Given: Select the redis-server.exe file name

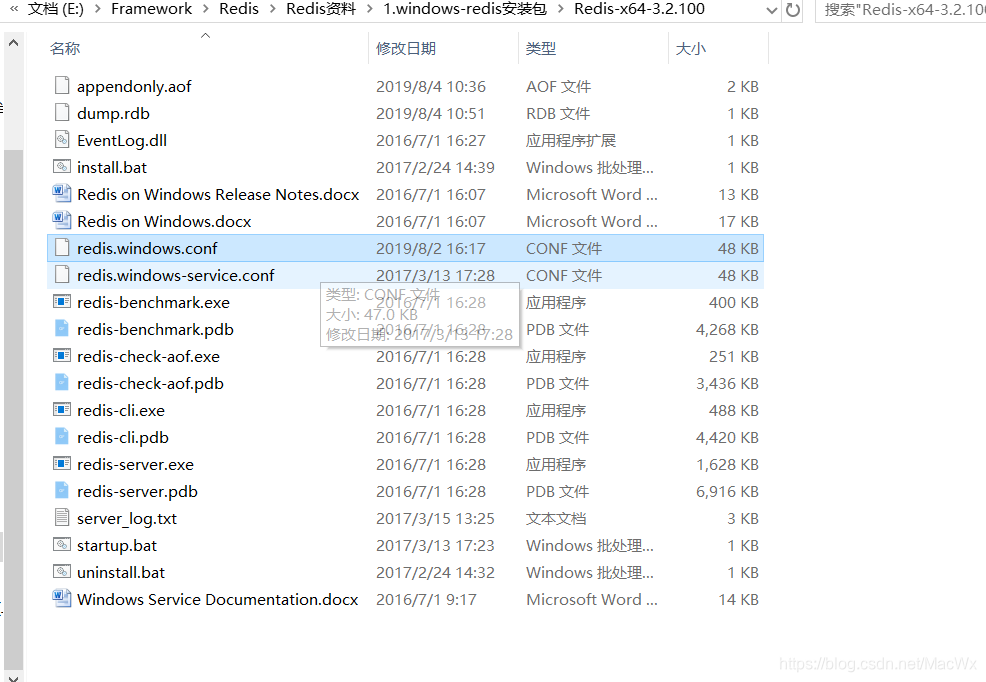Looking at the screenshot, I should [135, 465].
